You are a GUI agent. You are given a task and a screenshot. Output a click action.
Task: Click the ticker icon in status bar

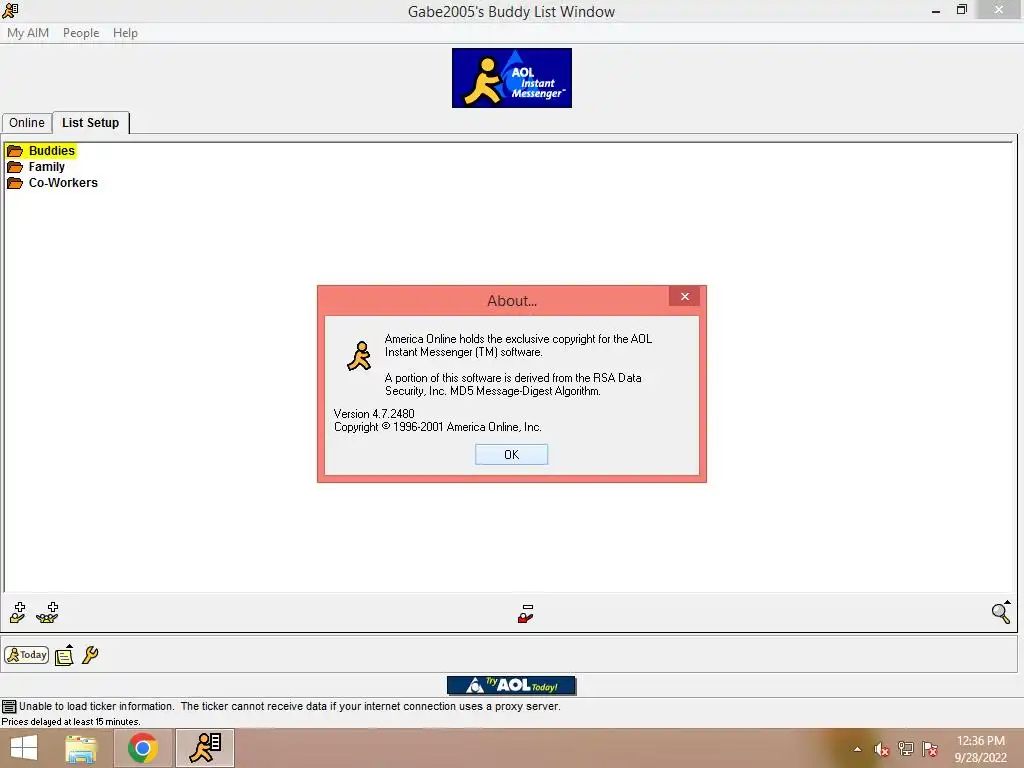(9, 706)
